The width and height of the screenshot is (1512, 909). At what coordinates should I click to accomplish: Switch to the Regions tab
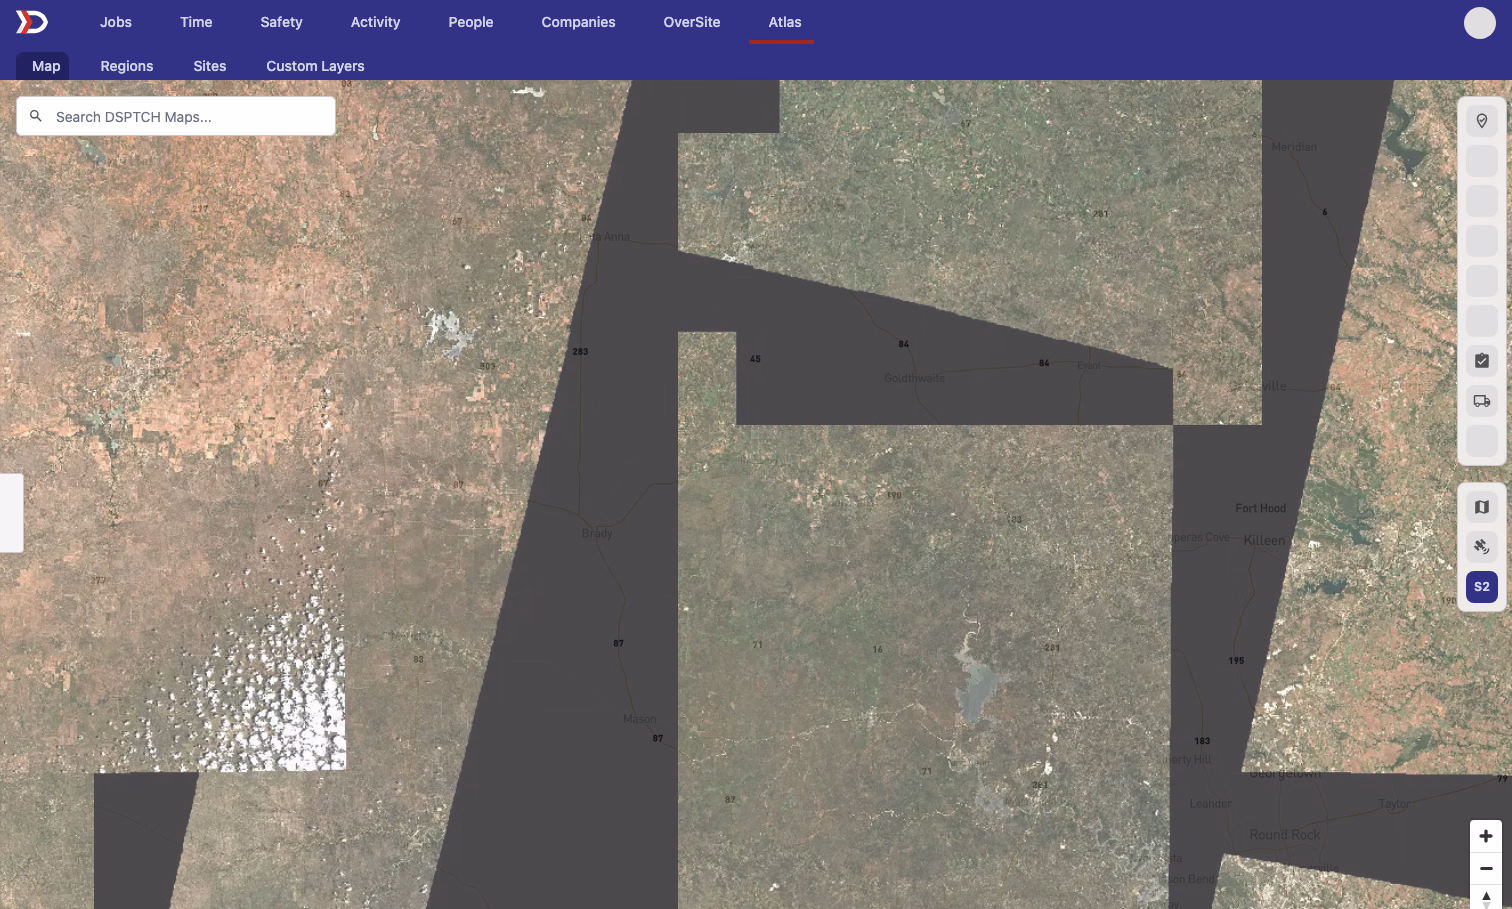(127, 66)
